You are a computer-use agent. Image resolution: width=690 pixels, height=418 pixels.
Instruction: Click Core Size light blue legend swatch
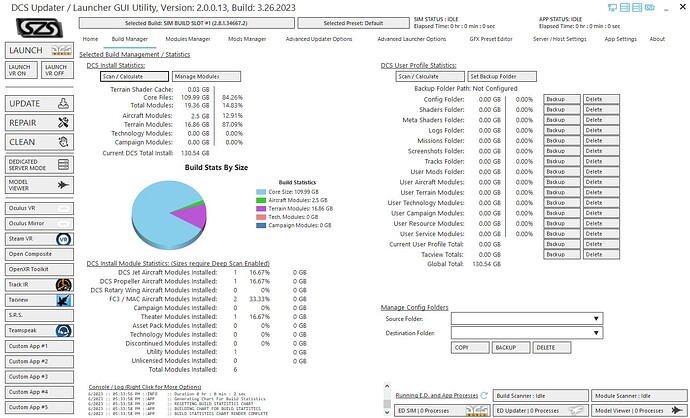(261, 192)
